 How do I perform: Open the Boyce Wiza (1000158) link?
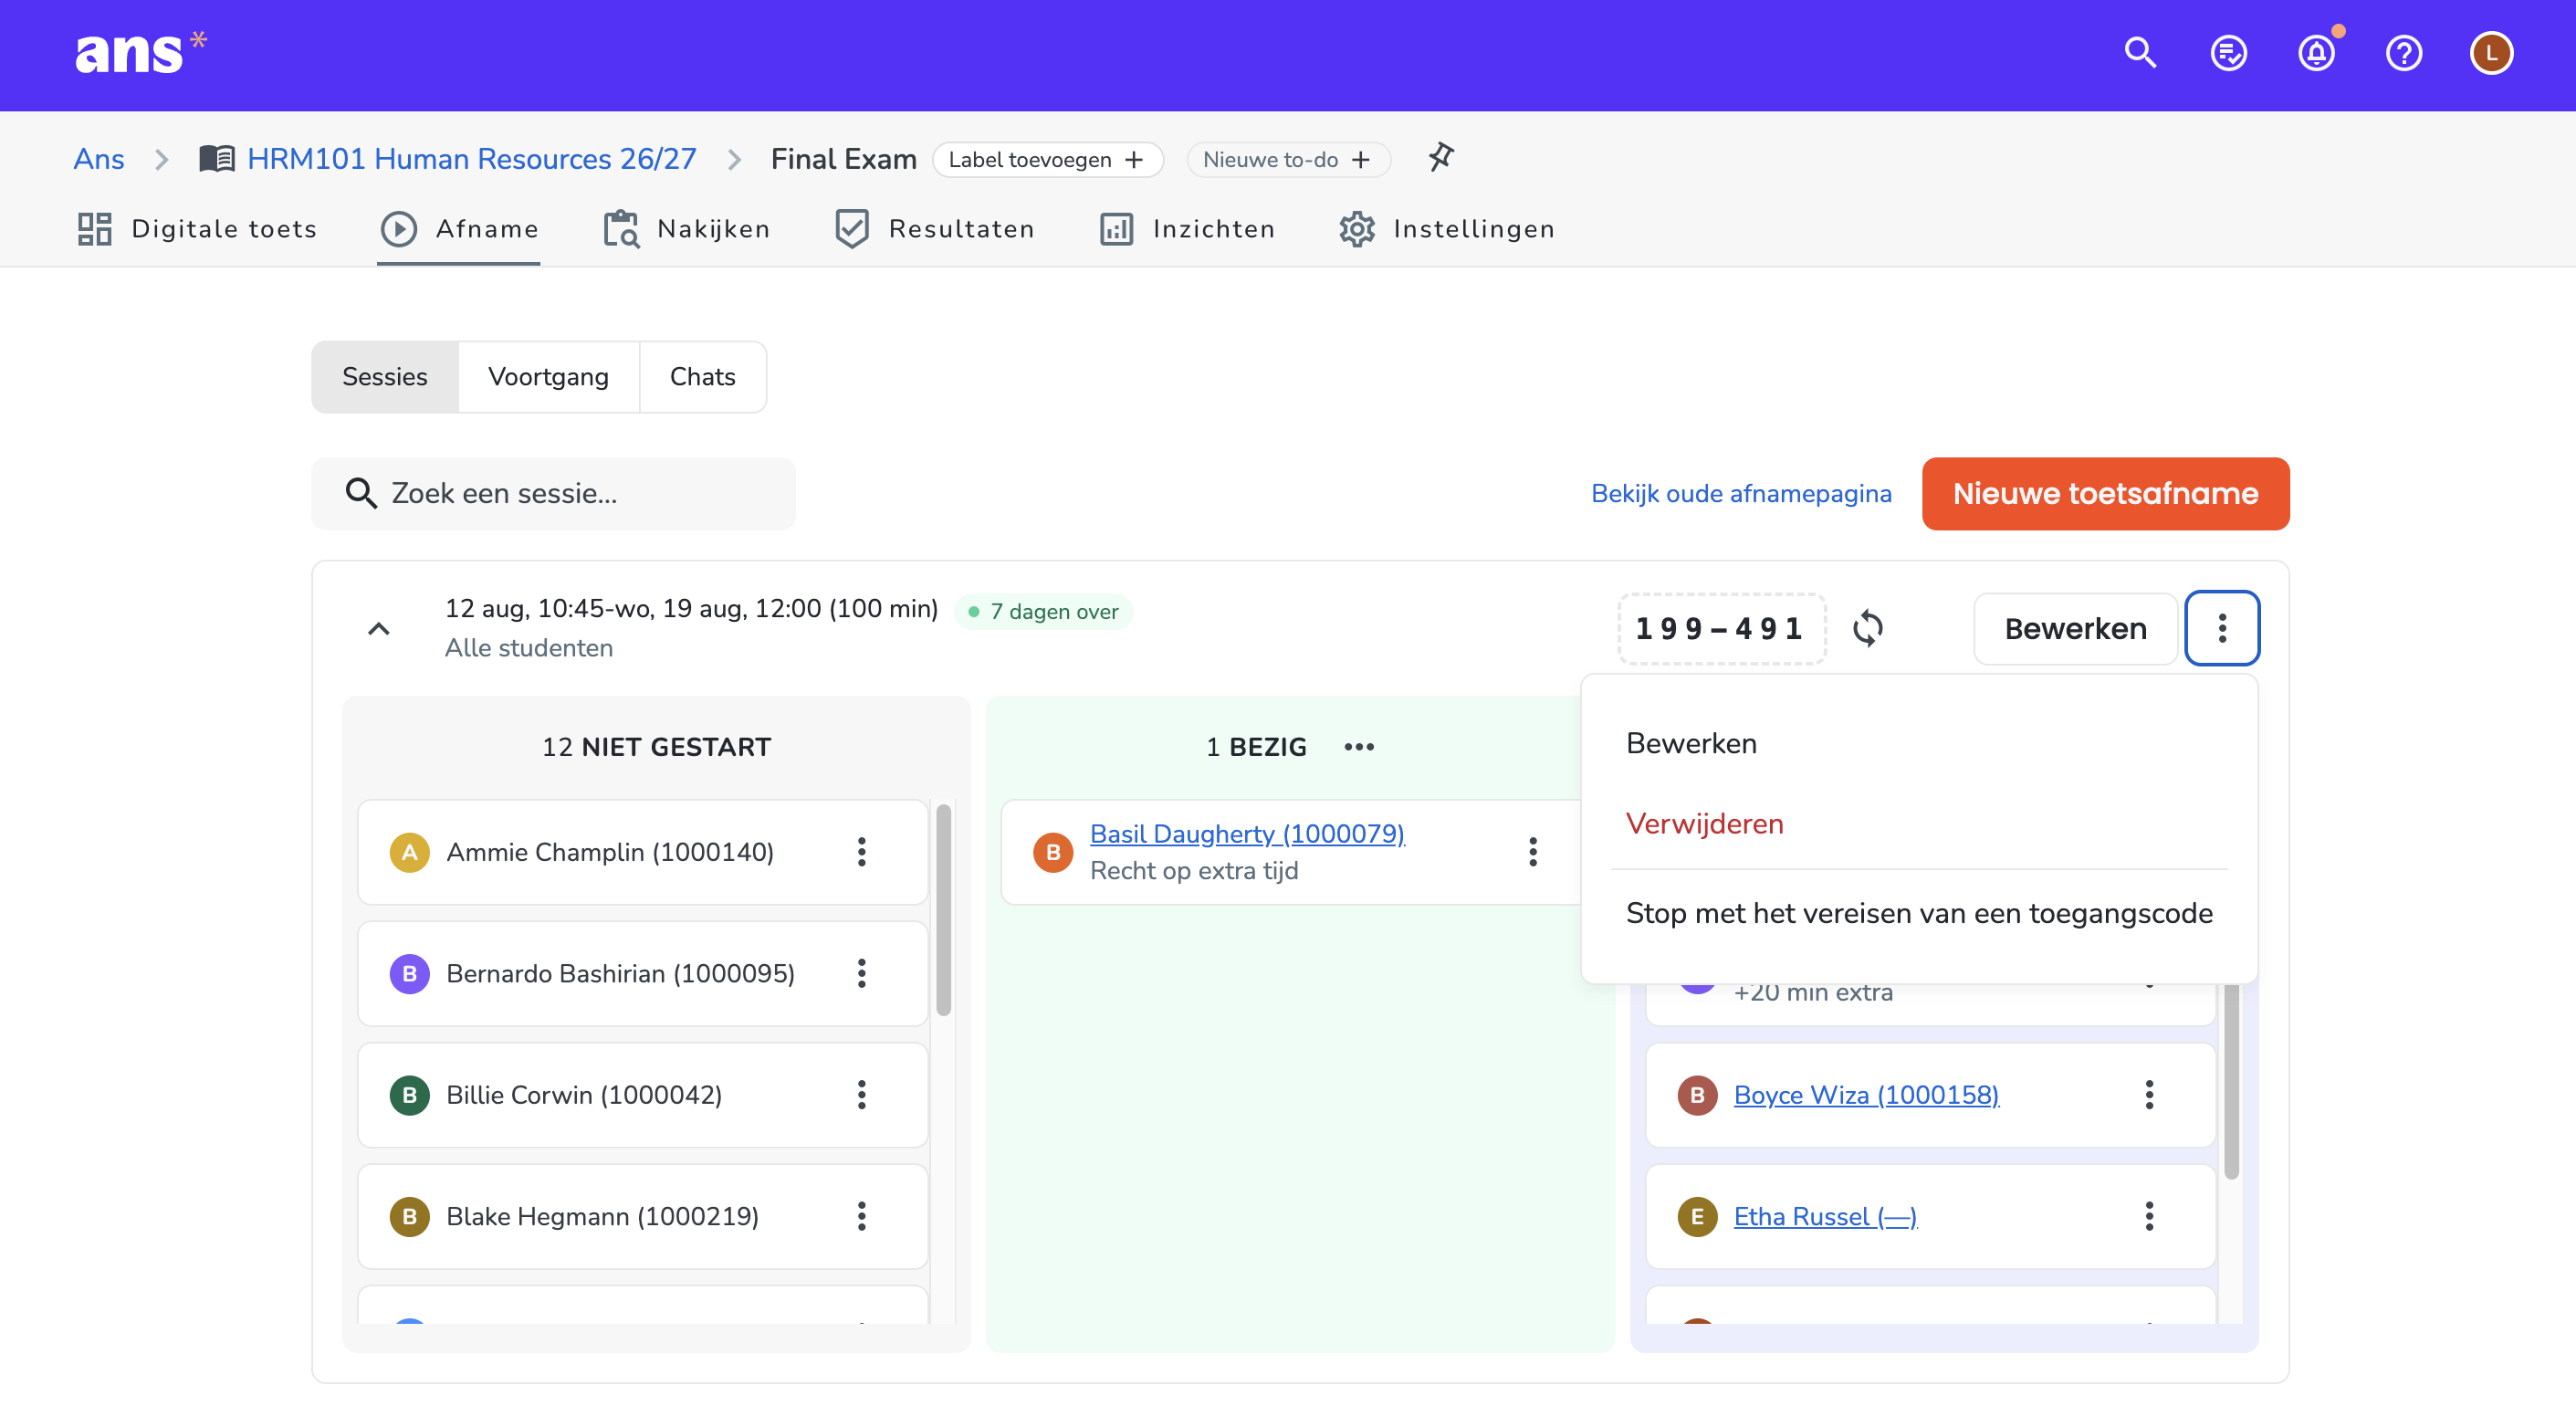[x=1866, y=1095]
